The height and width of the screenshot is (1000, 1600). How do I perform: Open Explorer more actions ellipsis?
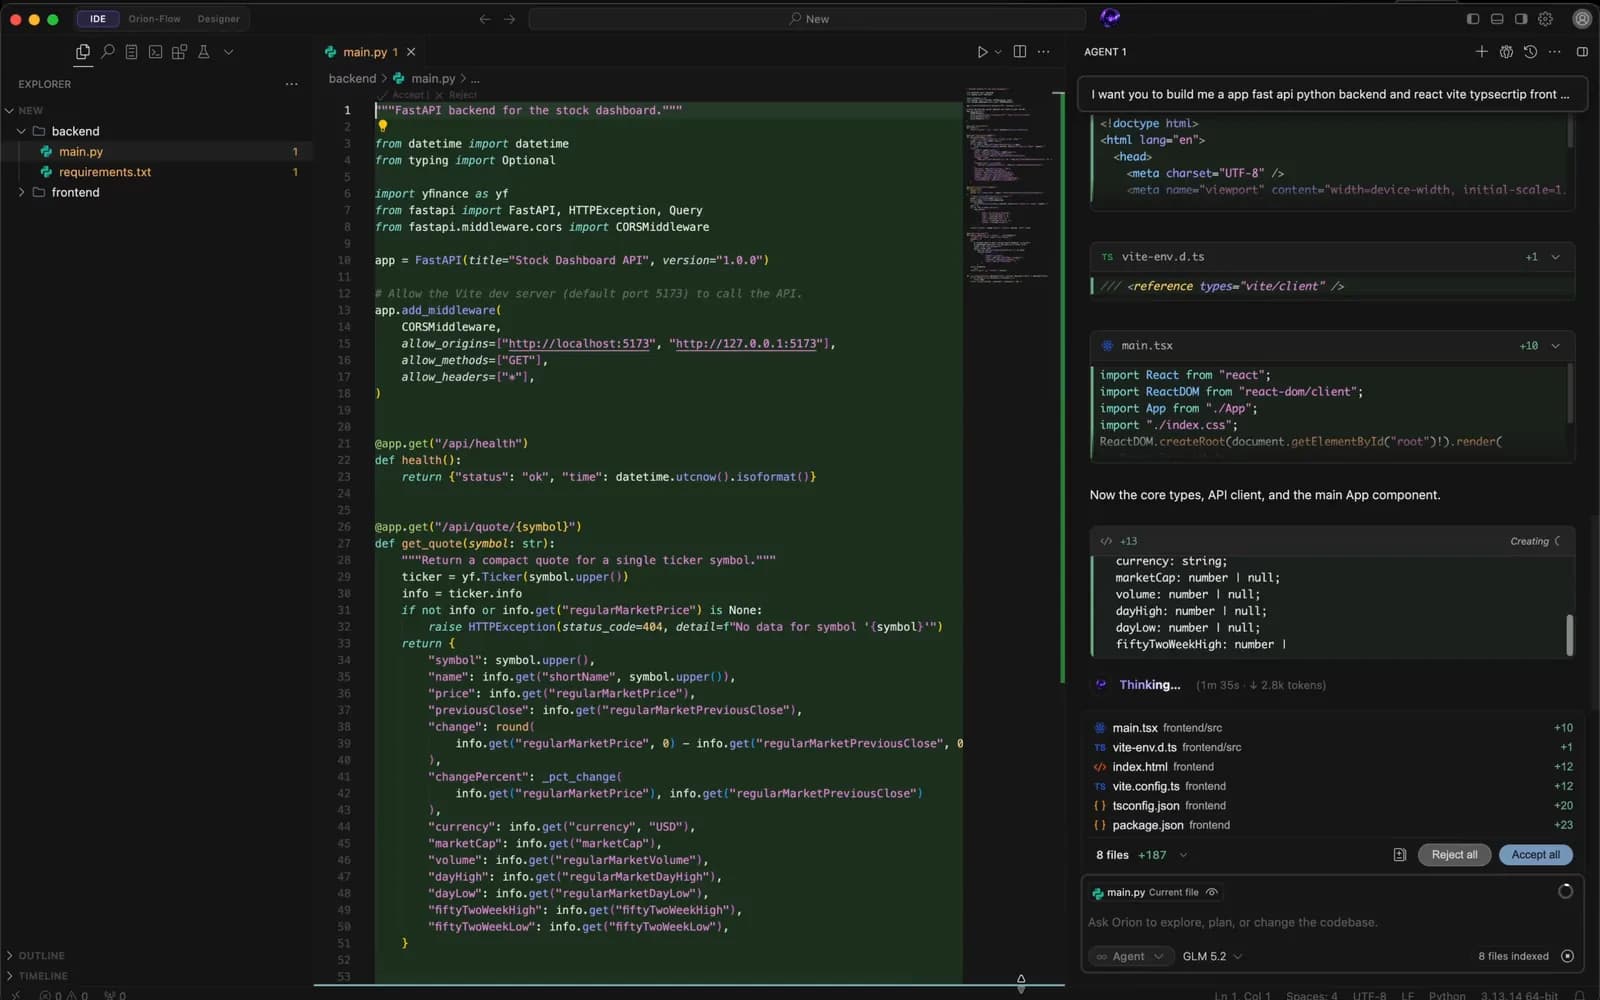click(292, 84)
